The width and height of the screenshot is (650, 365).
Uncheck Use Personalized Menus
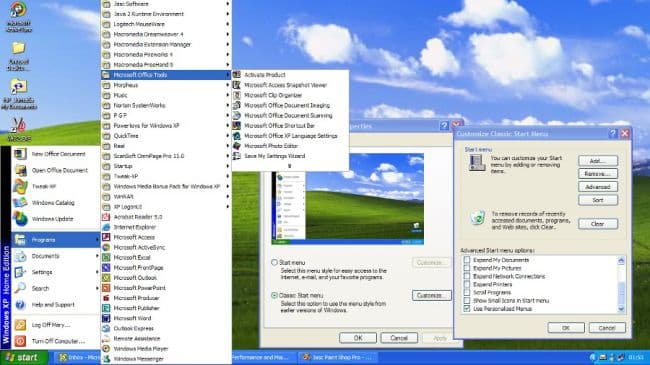click(x=467, y=309)
